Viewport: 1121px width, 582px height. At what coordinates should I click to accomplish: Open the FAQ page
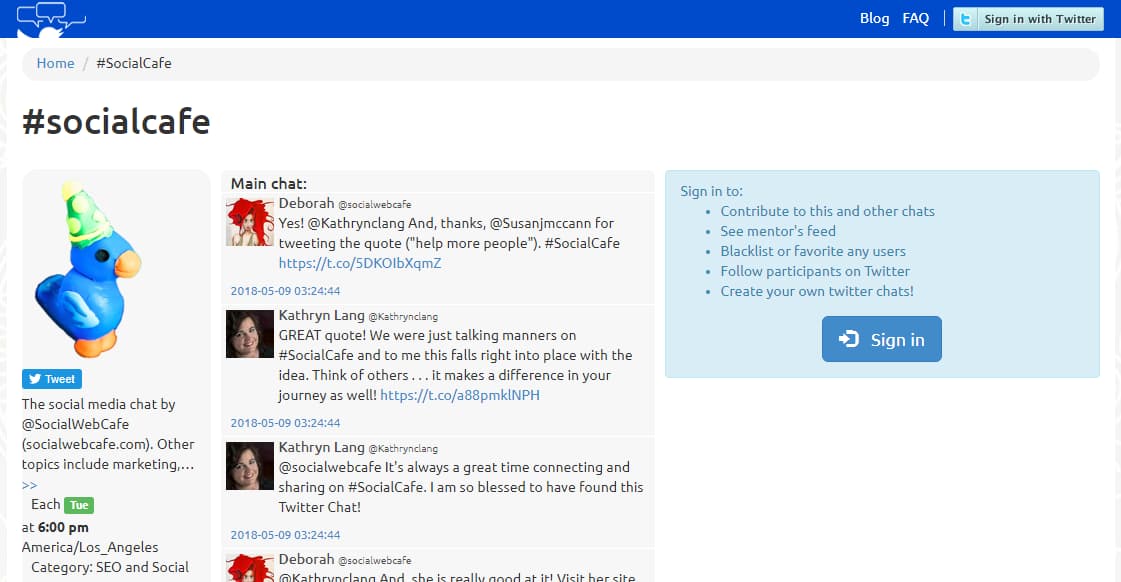tap(915, 18)
